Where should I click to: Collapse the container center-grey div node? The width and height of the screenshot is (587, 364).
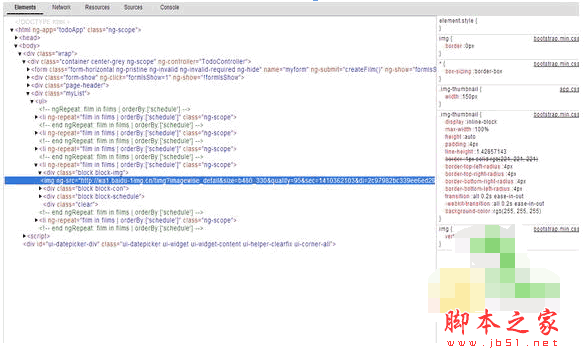coord(24,62)
